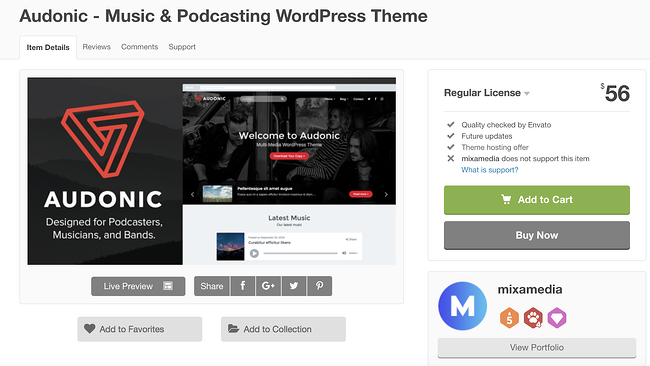Image resolution: width=650 pixels, height=366 pixels.
Task: Click the Live Preview button
Action: (138, 286)
